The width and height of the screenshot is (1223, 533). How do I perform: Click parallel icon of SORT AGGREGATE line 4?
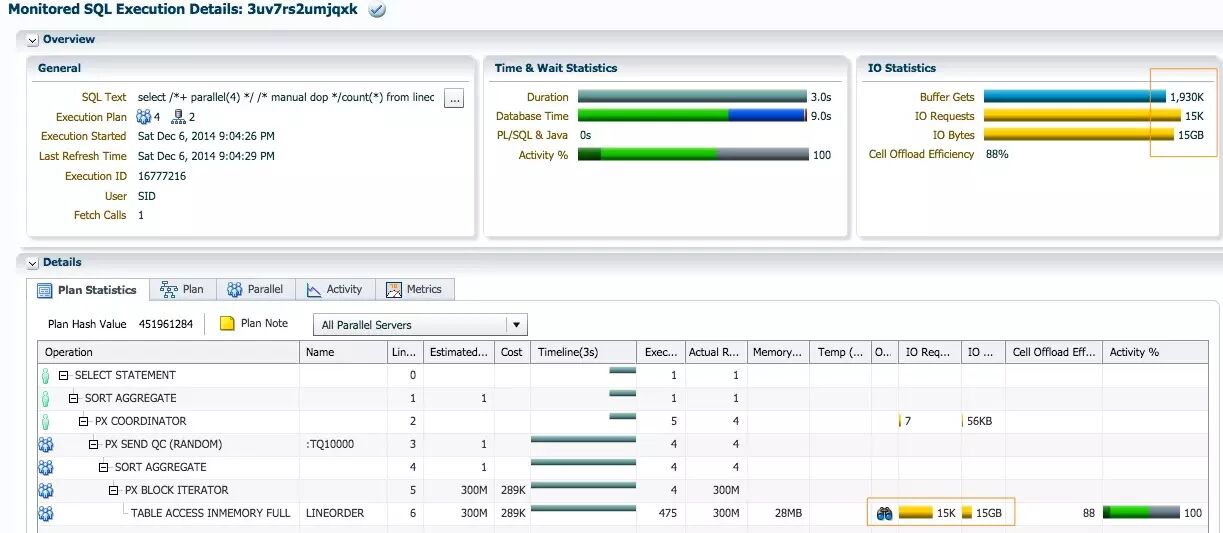(x=46, y=467)
